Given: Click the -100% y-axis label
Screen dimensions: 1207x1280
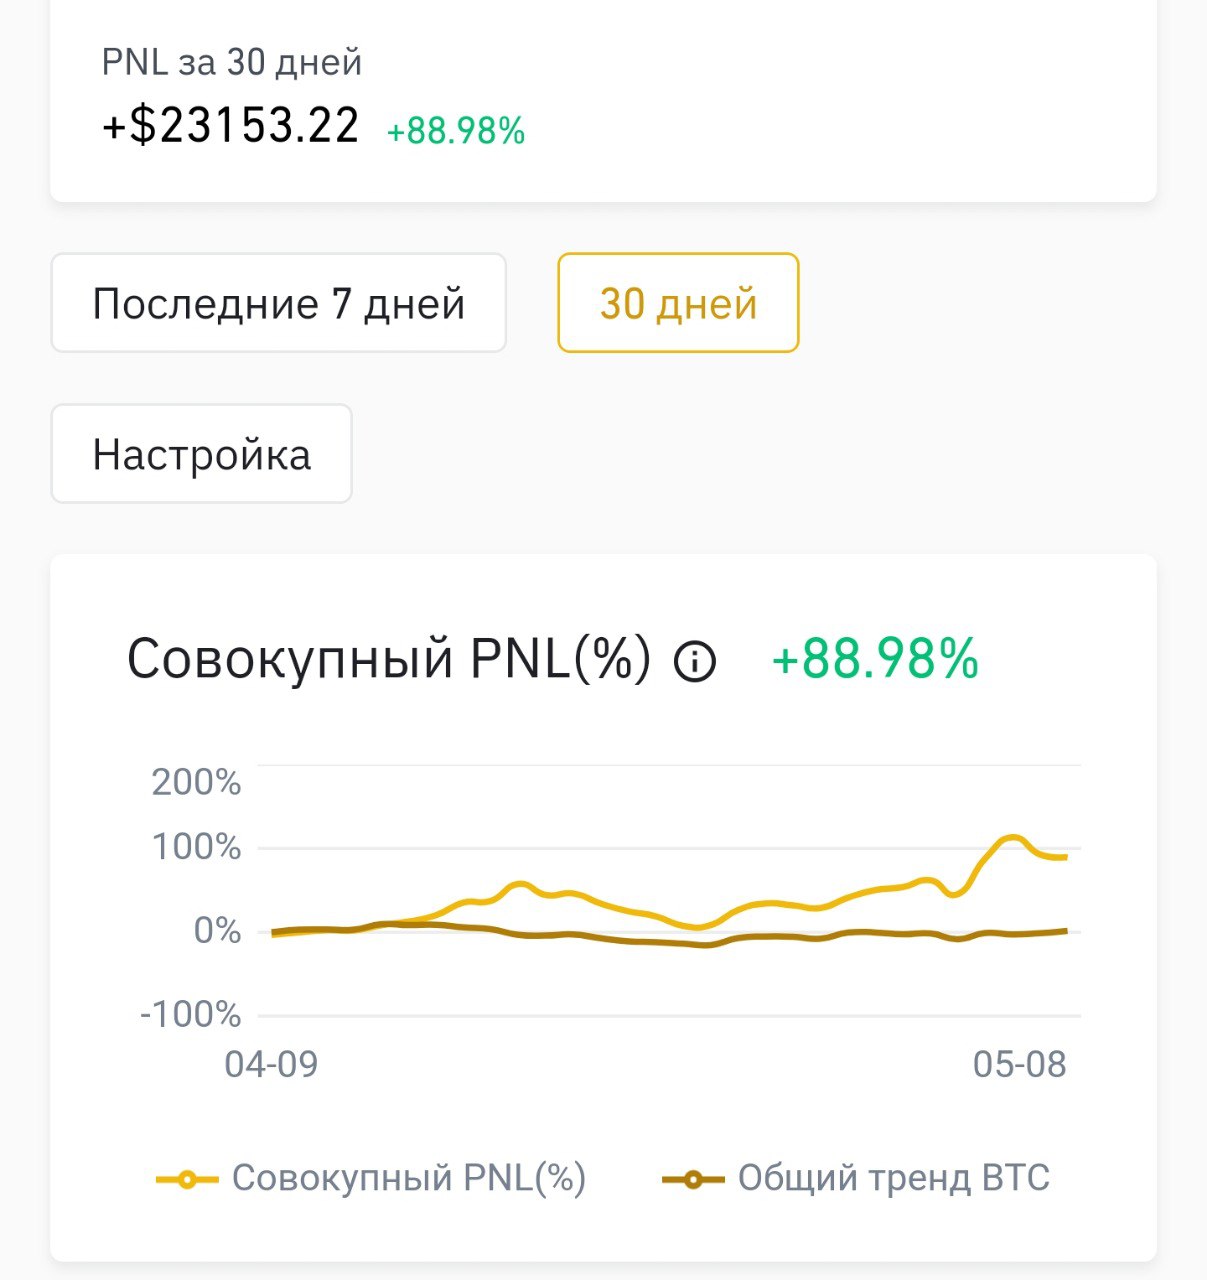Looking at the screenshot, I should [x=191, y=1014].
